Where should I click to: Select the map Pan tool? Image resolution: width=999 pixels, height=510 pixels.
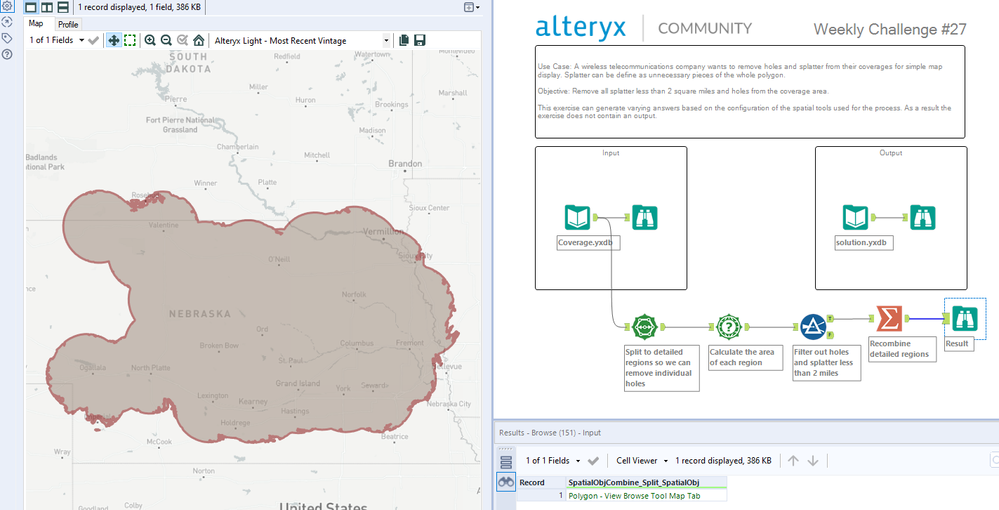pyautogui.click(x=113, y=40)
